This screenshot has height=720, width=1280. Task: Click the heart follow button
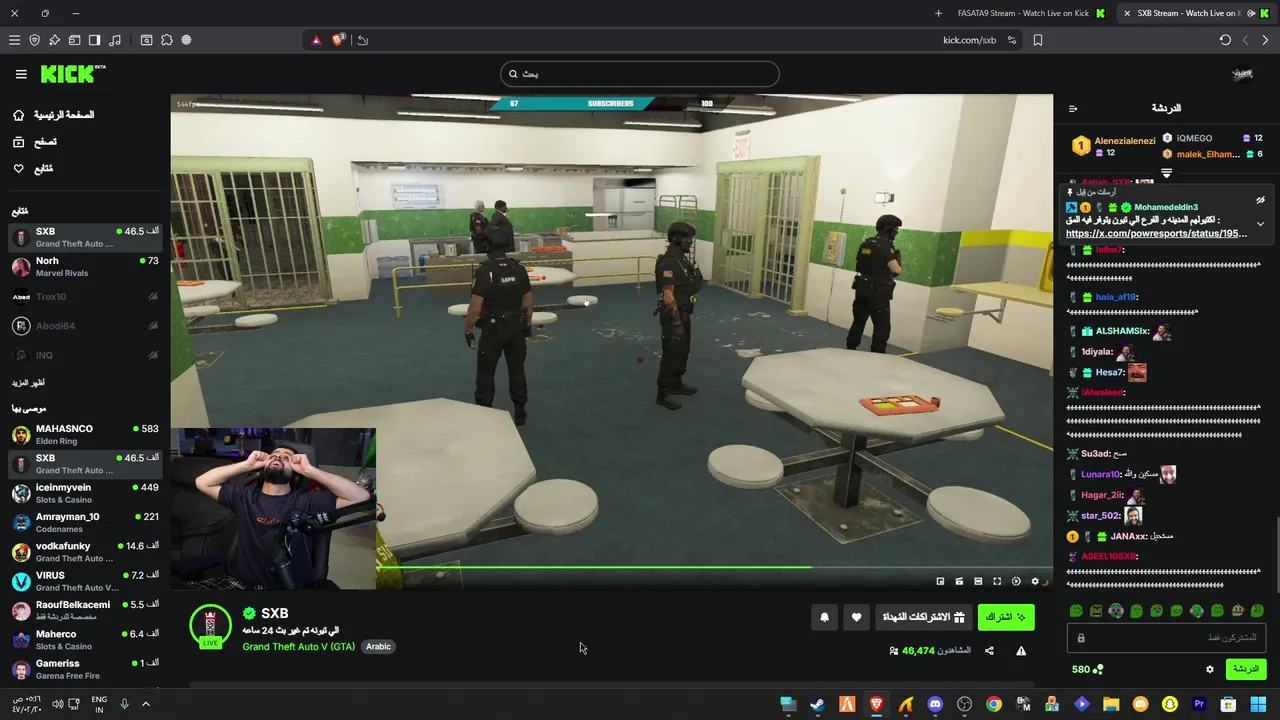[856, 617]
